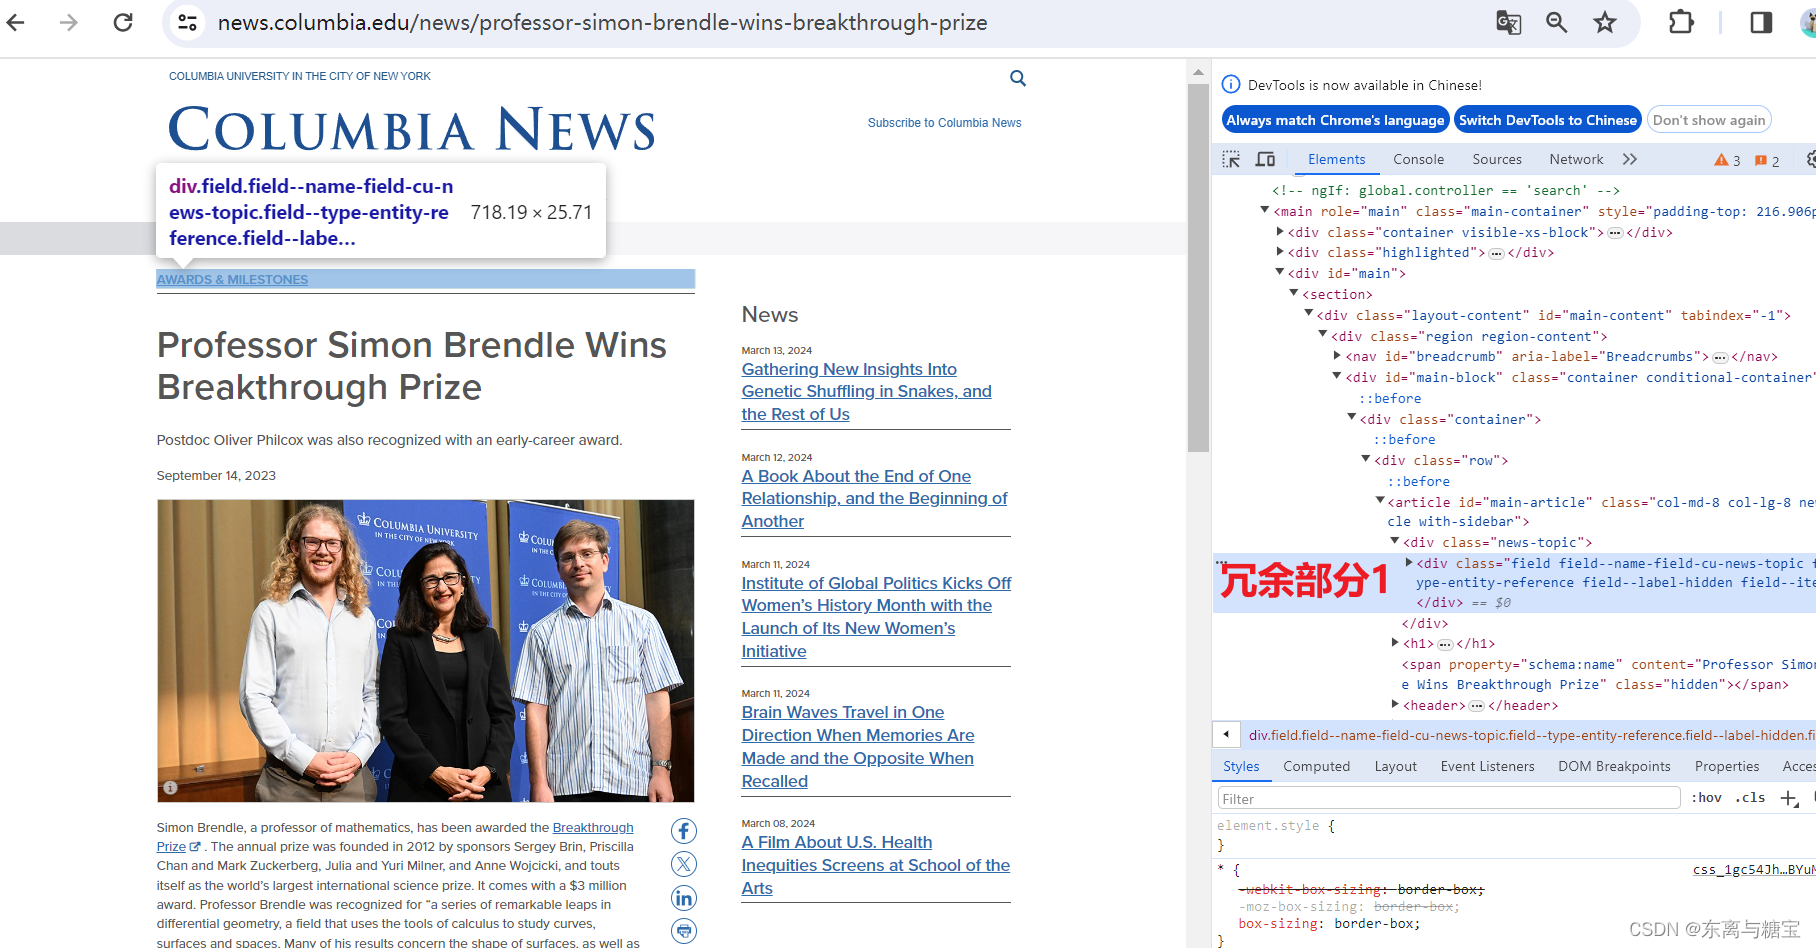1816x948 pixels.
Task: Click the translate page icon
Action: click(1508, 22)
